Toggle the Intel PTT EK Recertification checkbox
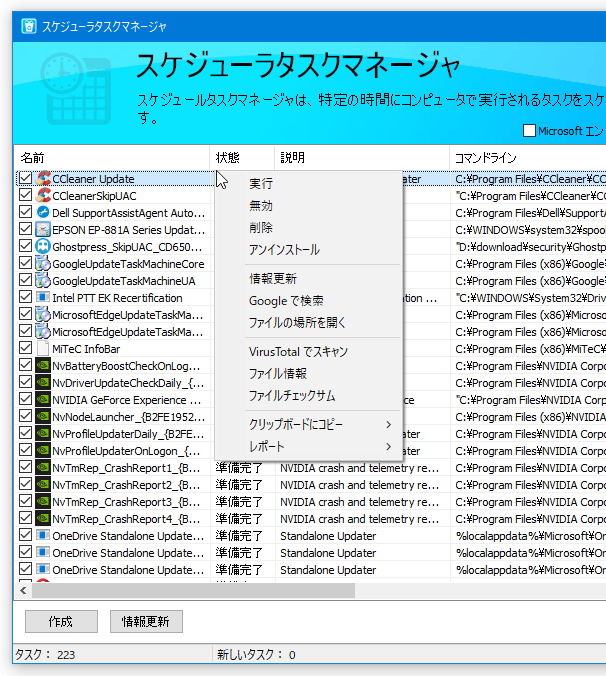The height and width of the screenshot is (676, 606). [25, 297]
